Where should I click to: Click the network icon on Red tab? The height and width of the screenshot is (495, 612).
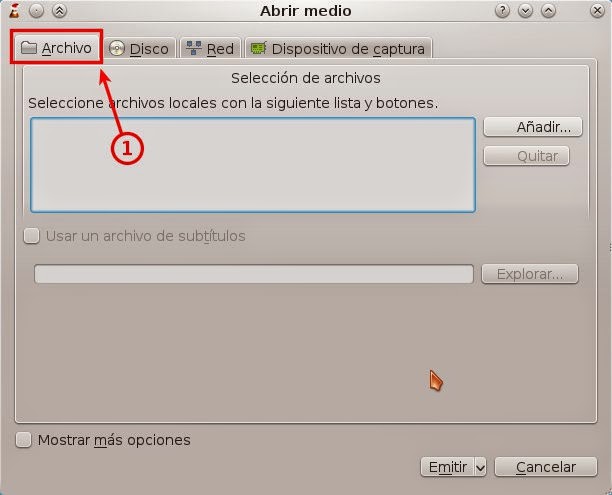(x=193, y=48)
